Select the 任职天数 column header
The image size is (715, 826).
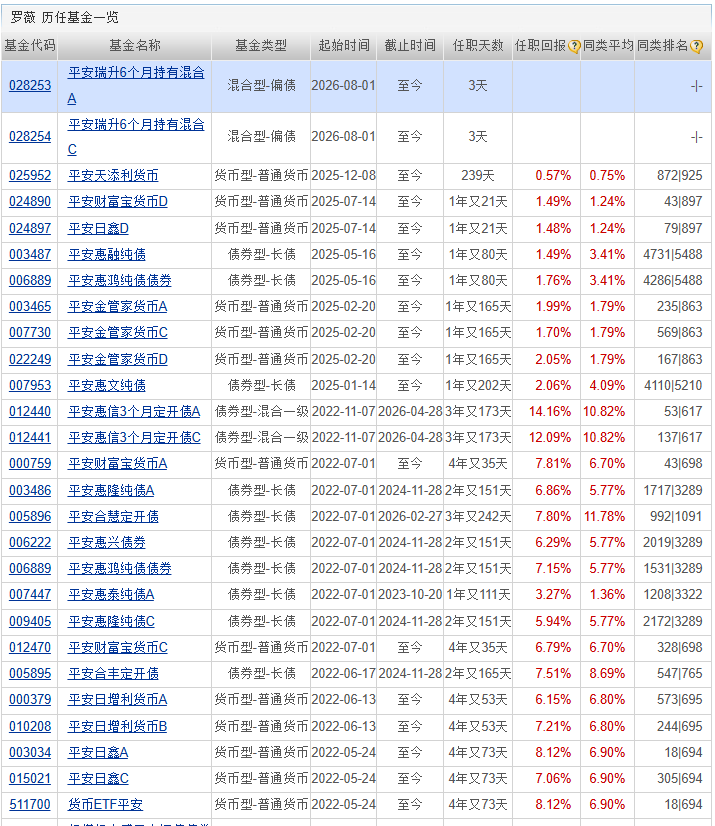pos(478,46)
